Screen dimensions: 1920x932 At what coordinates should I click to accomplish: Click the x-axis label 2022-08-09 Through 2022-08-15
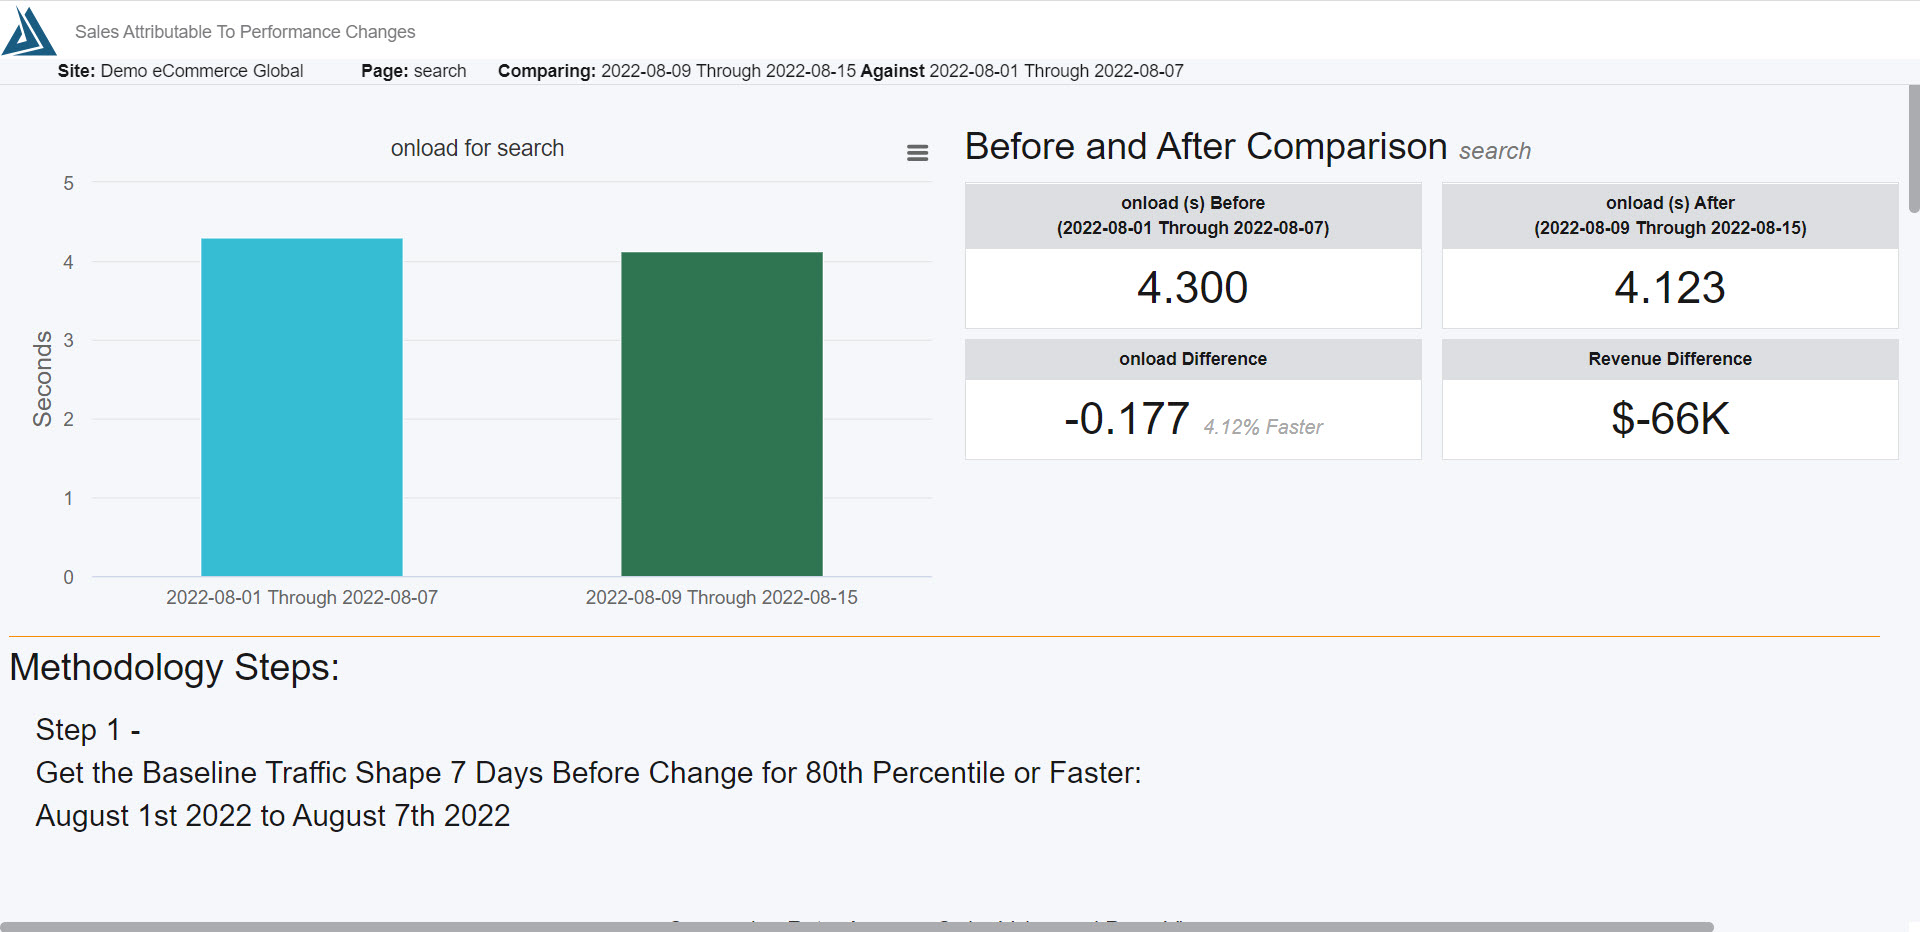tap(722, 597)
